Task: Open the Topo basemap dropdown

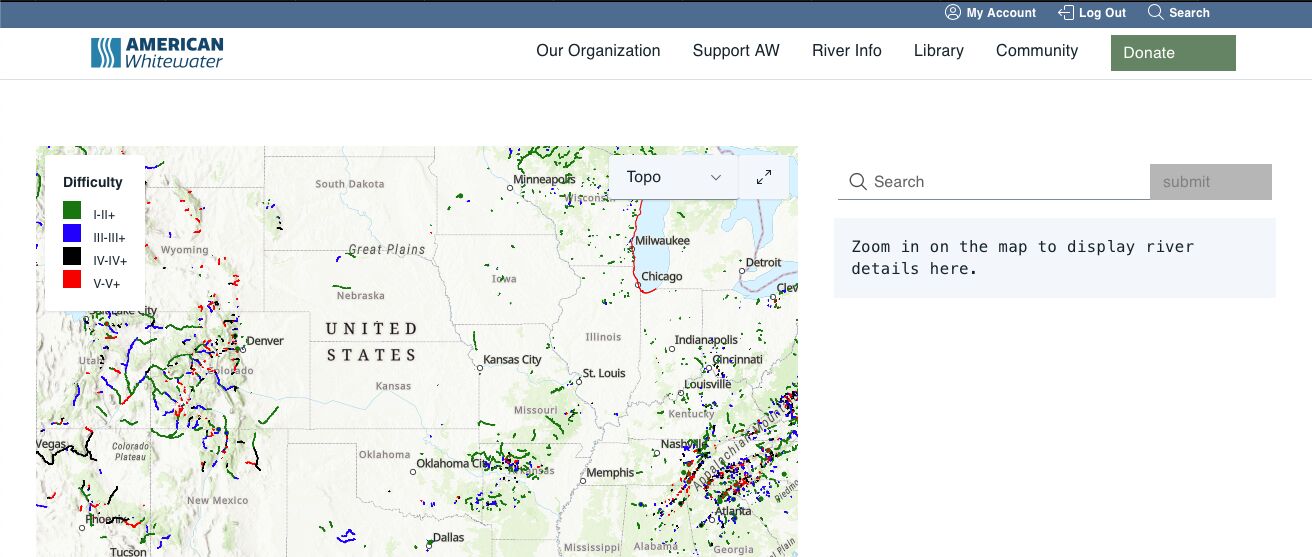Action: pyautogui.click(x=673, y=177)
